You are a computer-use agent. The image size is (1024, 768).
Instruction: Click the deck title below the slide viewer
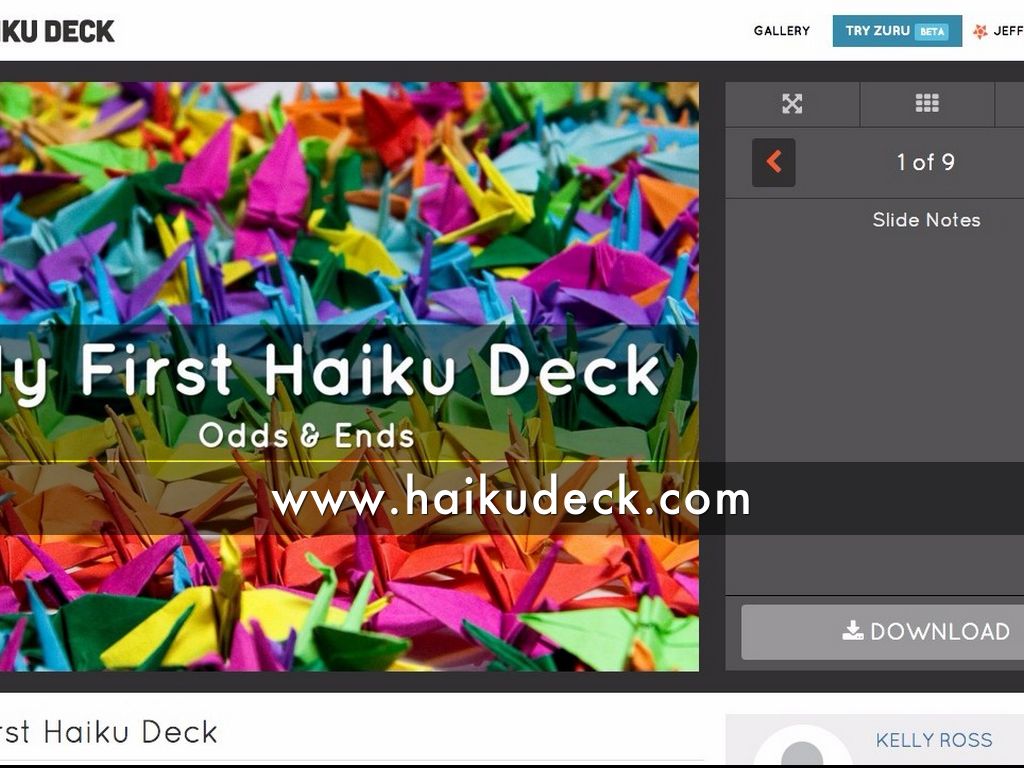(x=108, y=732)
